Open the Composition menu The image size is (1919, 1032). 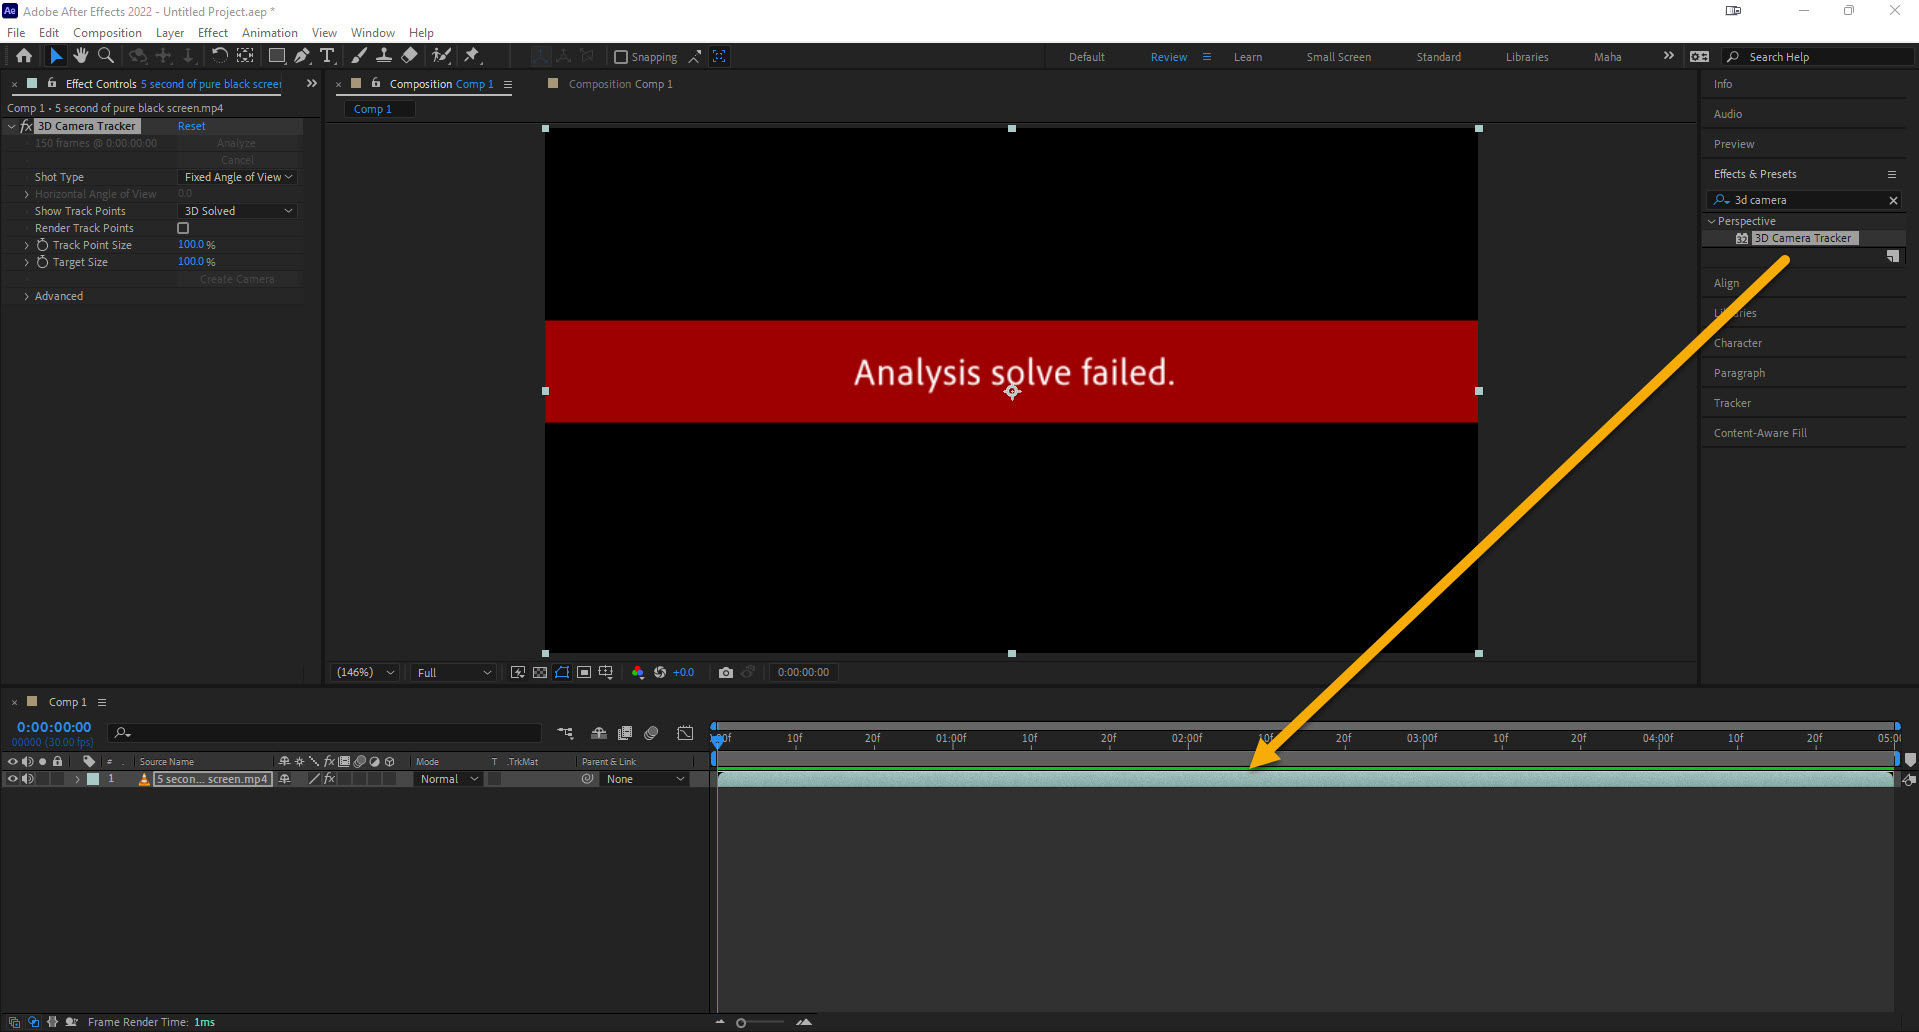tap(106, 32)
